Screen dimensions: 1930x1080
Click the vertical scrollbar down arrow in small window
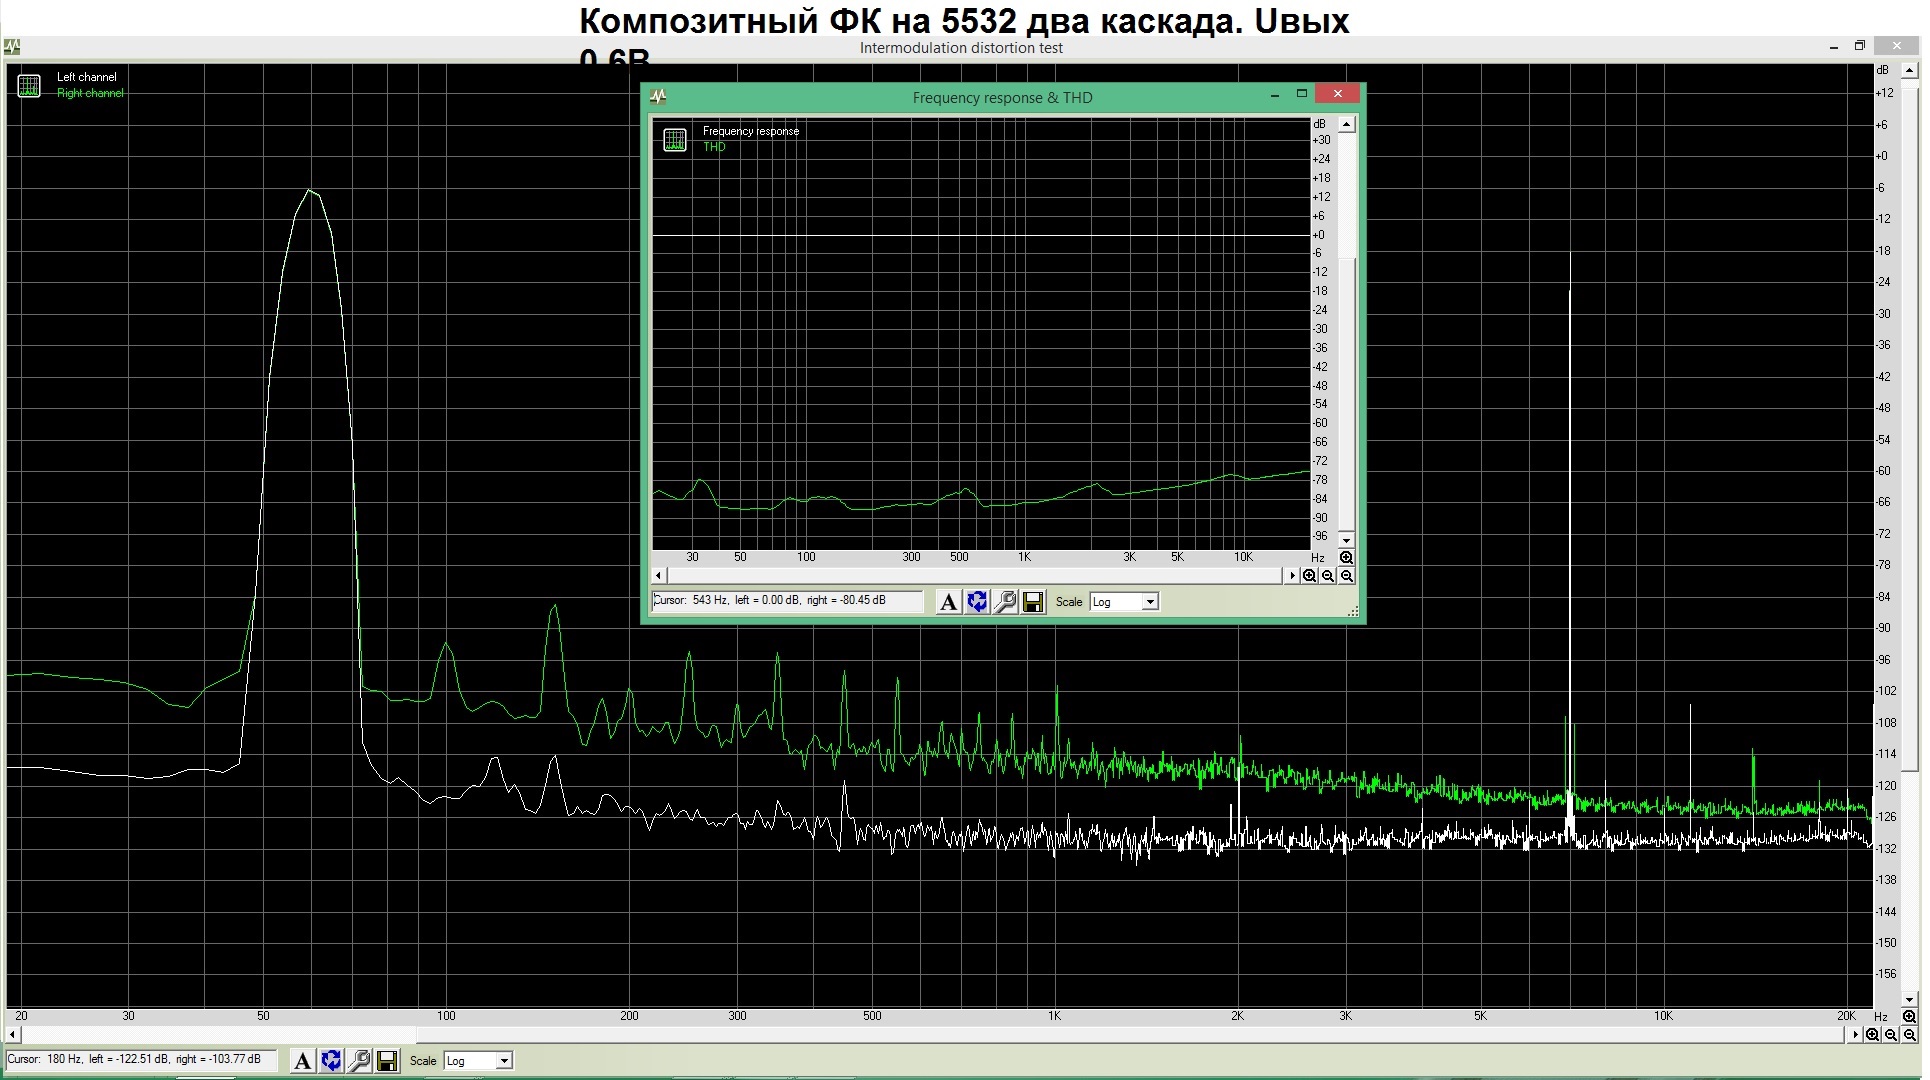[x=1346, y=539]
